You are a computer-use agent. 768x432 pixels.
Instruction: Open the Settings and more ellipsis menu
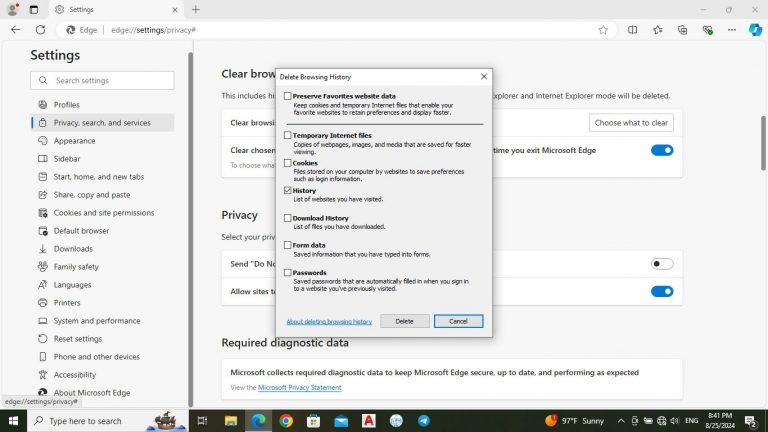pos(732,30)
